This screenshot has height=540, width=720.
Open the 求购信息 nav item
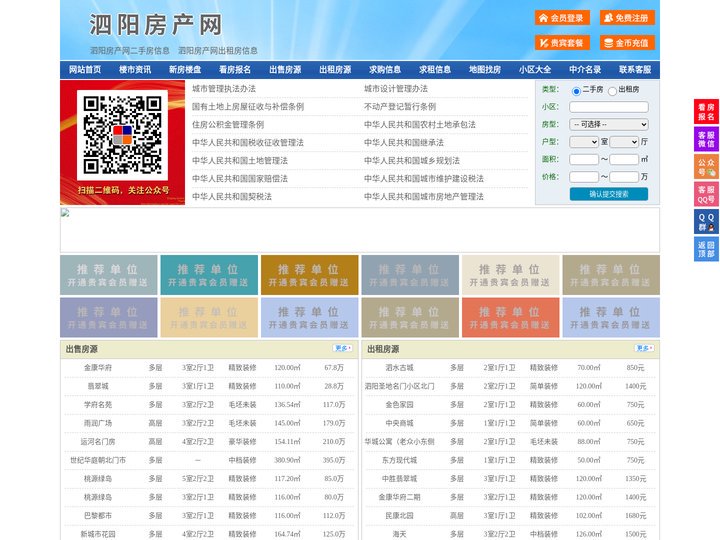pyautogui.click(x=385, y=70)
